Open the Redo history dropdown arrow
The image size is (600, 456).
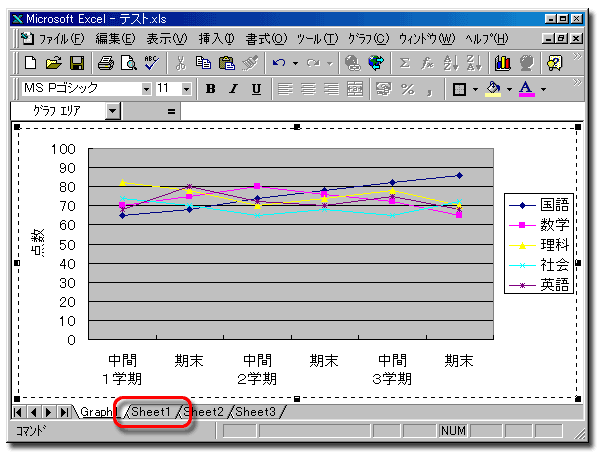point(329,63)
